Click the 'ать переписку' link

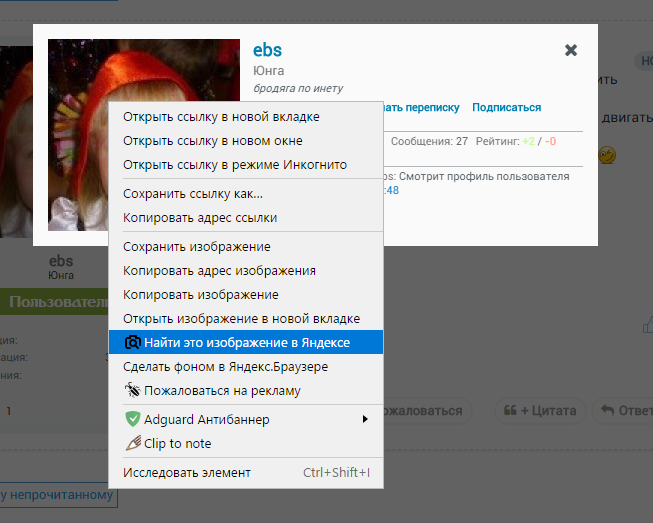point(421,107)
